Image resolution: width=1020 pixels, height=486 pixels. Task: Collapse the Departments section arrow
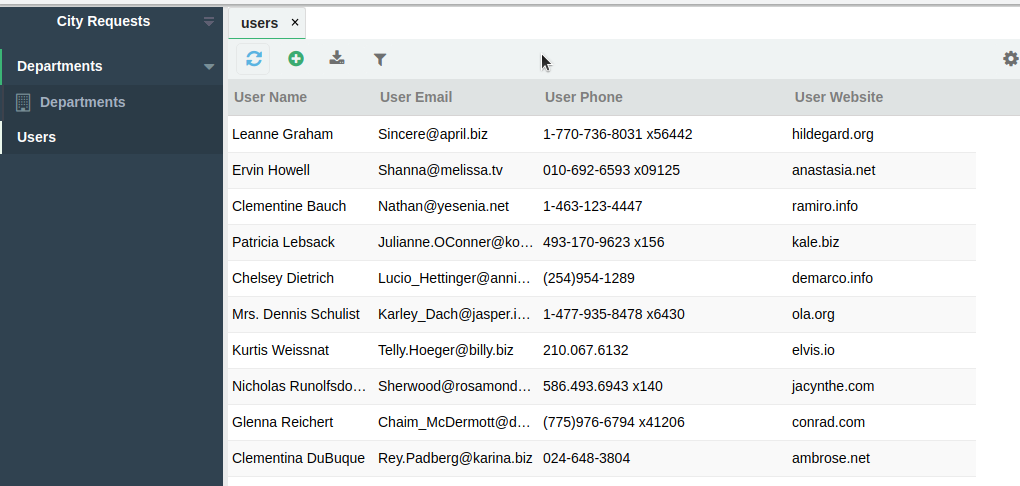pyautogui.click(x=209, y=67)
